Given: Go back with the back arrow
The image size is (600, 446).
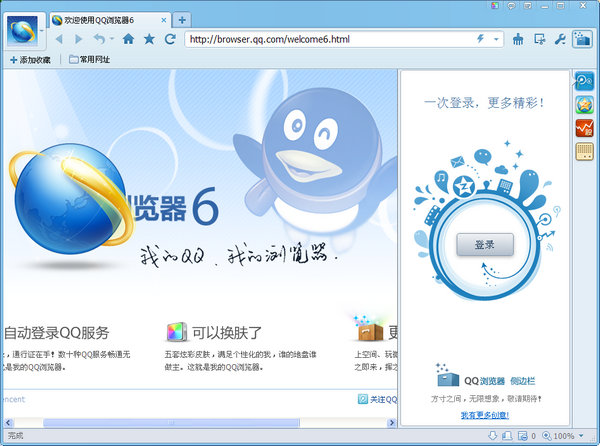Looking at the screenshot, I should (x=59, y=39).
